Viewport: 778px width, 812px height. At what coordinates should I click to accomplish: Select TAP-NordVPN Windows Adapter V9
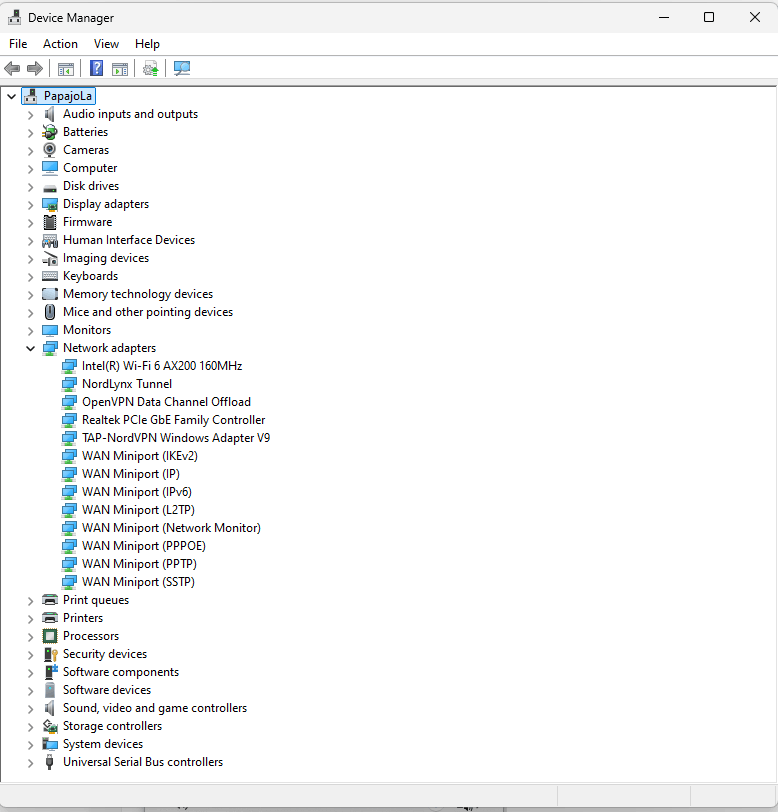point(176,438)
